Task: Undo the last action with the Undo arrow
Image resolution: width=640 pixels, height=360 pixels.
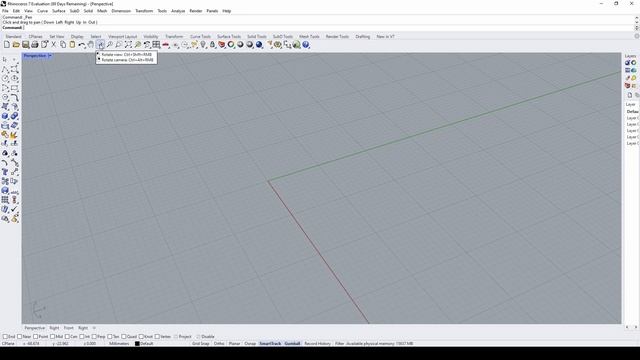Action: (82, 45)
